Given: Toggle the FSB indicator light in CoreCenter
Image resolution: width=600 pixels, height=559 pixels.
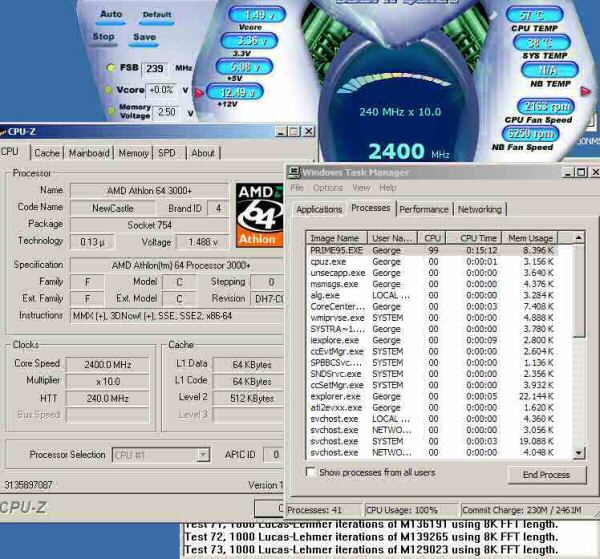Looking at the screenshot, I should [111, 68].
